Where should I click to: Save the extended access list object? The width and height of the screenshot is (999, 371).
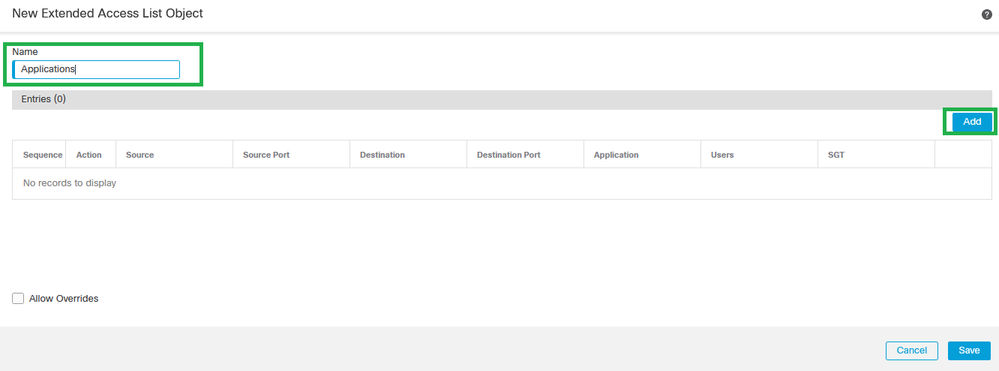click(969, 351)
